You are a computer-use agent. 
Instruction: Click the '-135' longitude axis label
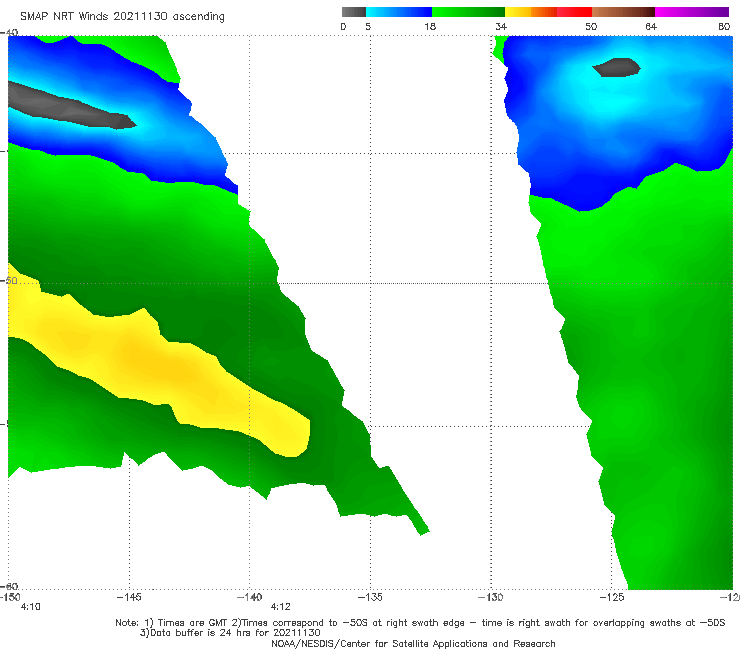click(370, 597)
